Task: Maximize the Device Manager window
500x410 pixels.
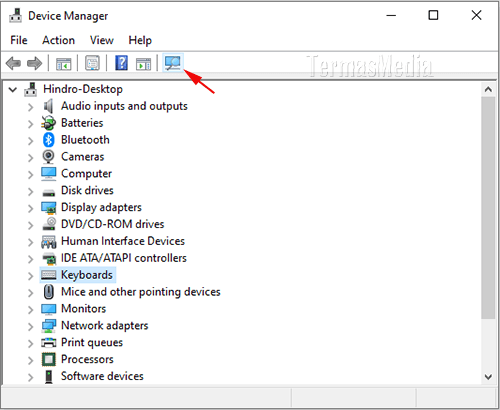Action: (433, 15)
